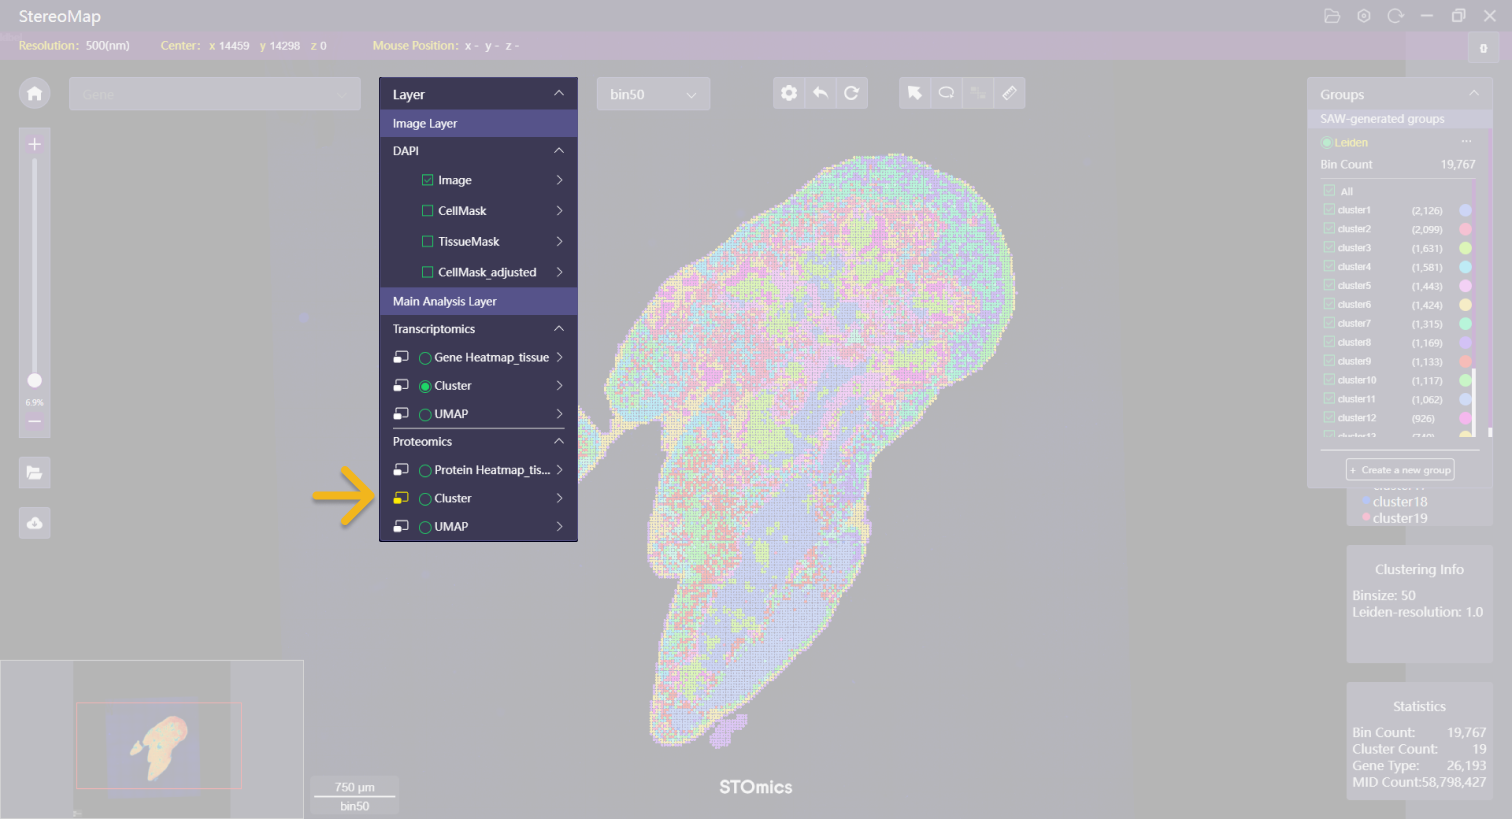Select the lasso tool
This screenshot has width=1512, height=819.
946,93
